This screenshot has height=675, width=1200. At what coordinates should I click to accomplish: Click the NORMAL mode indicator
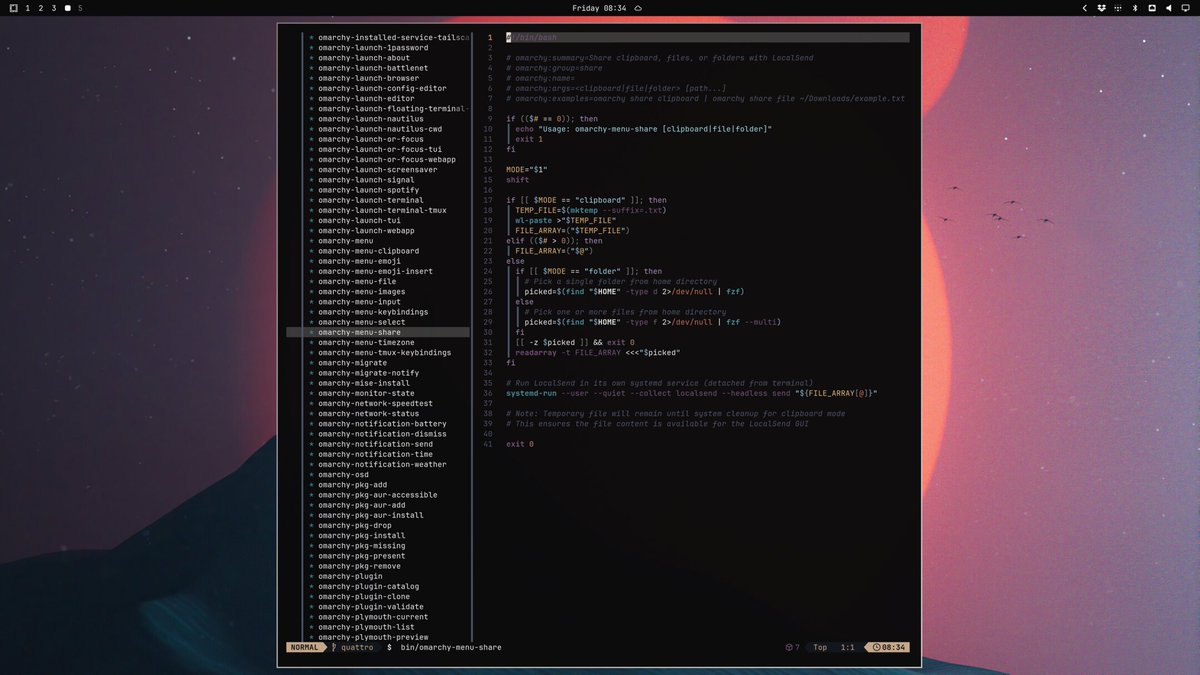coord(305,647)
